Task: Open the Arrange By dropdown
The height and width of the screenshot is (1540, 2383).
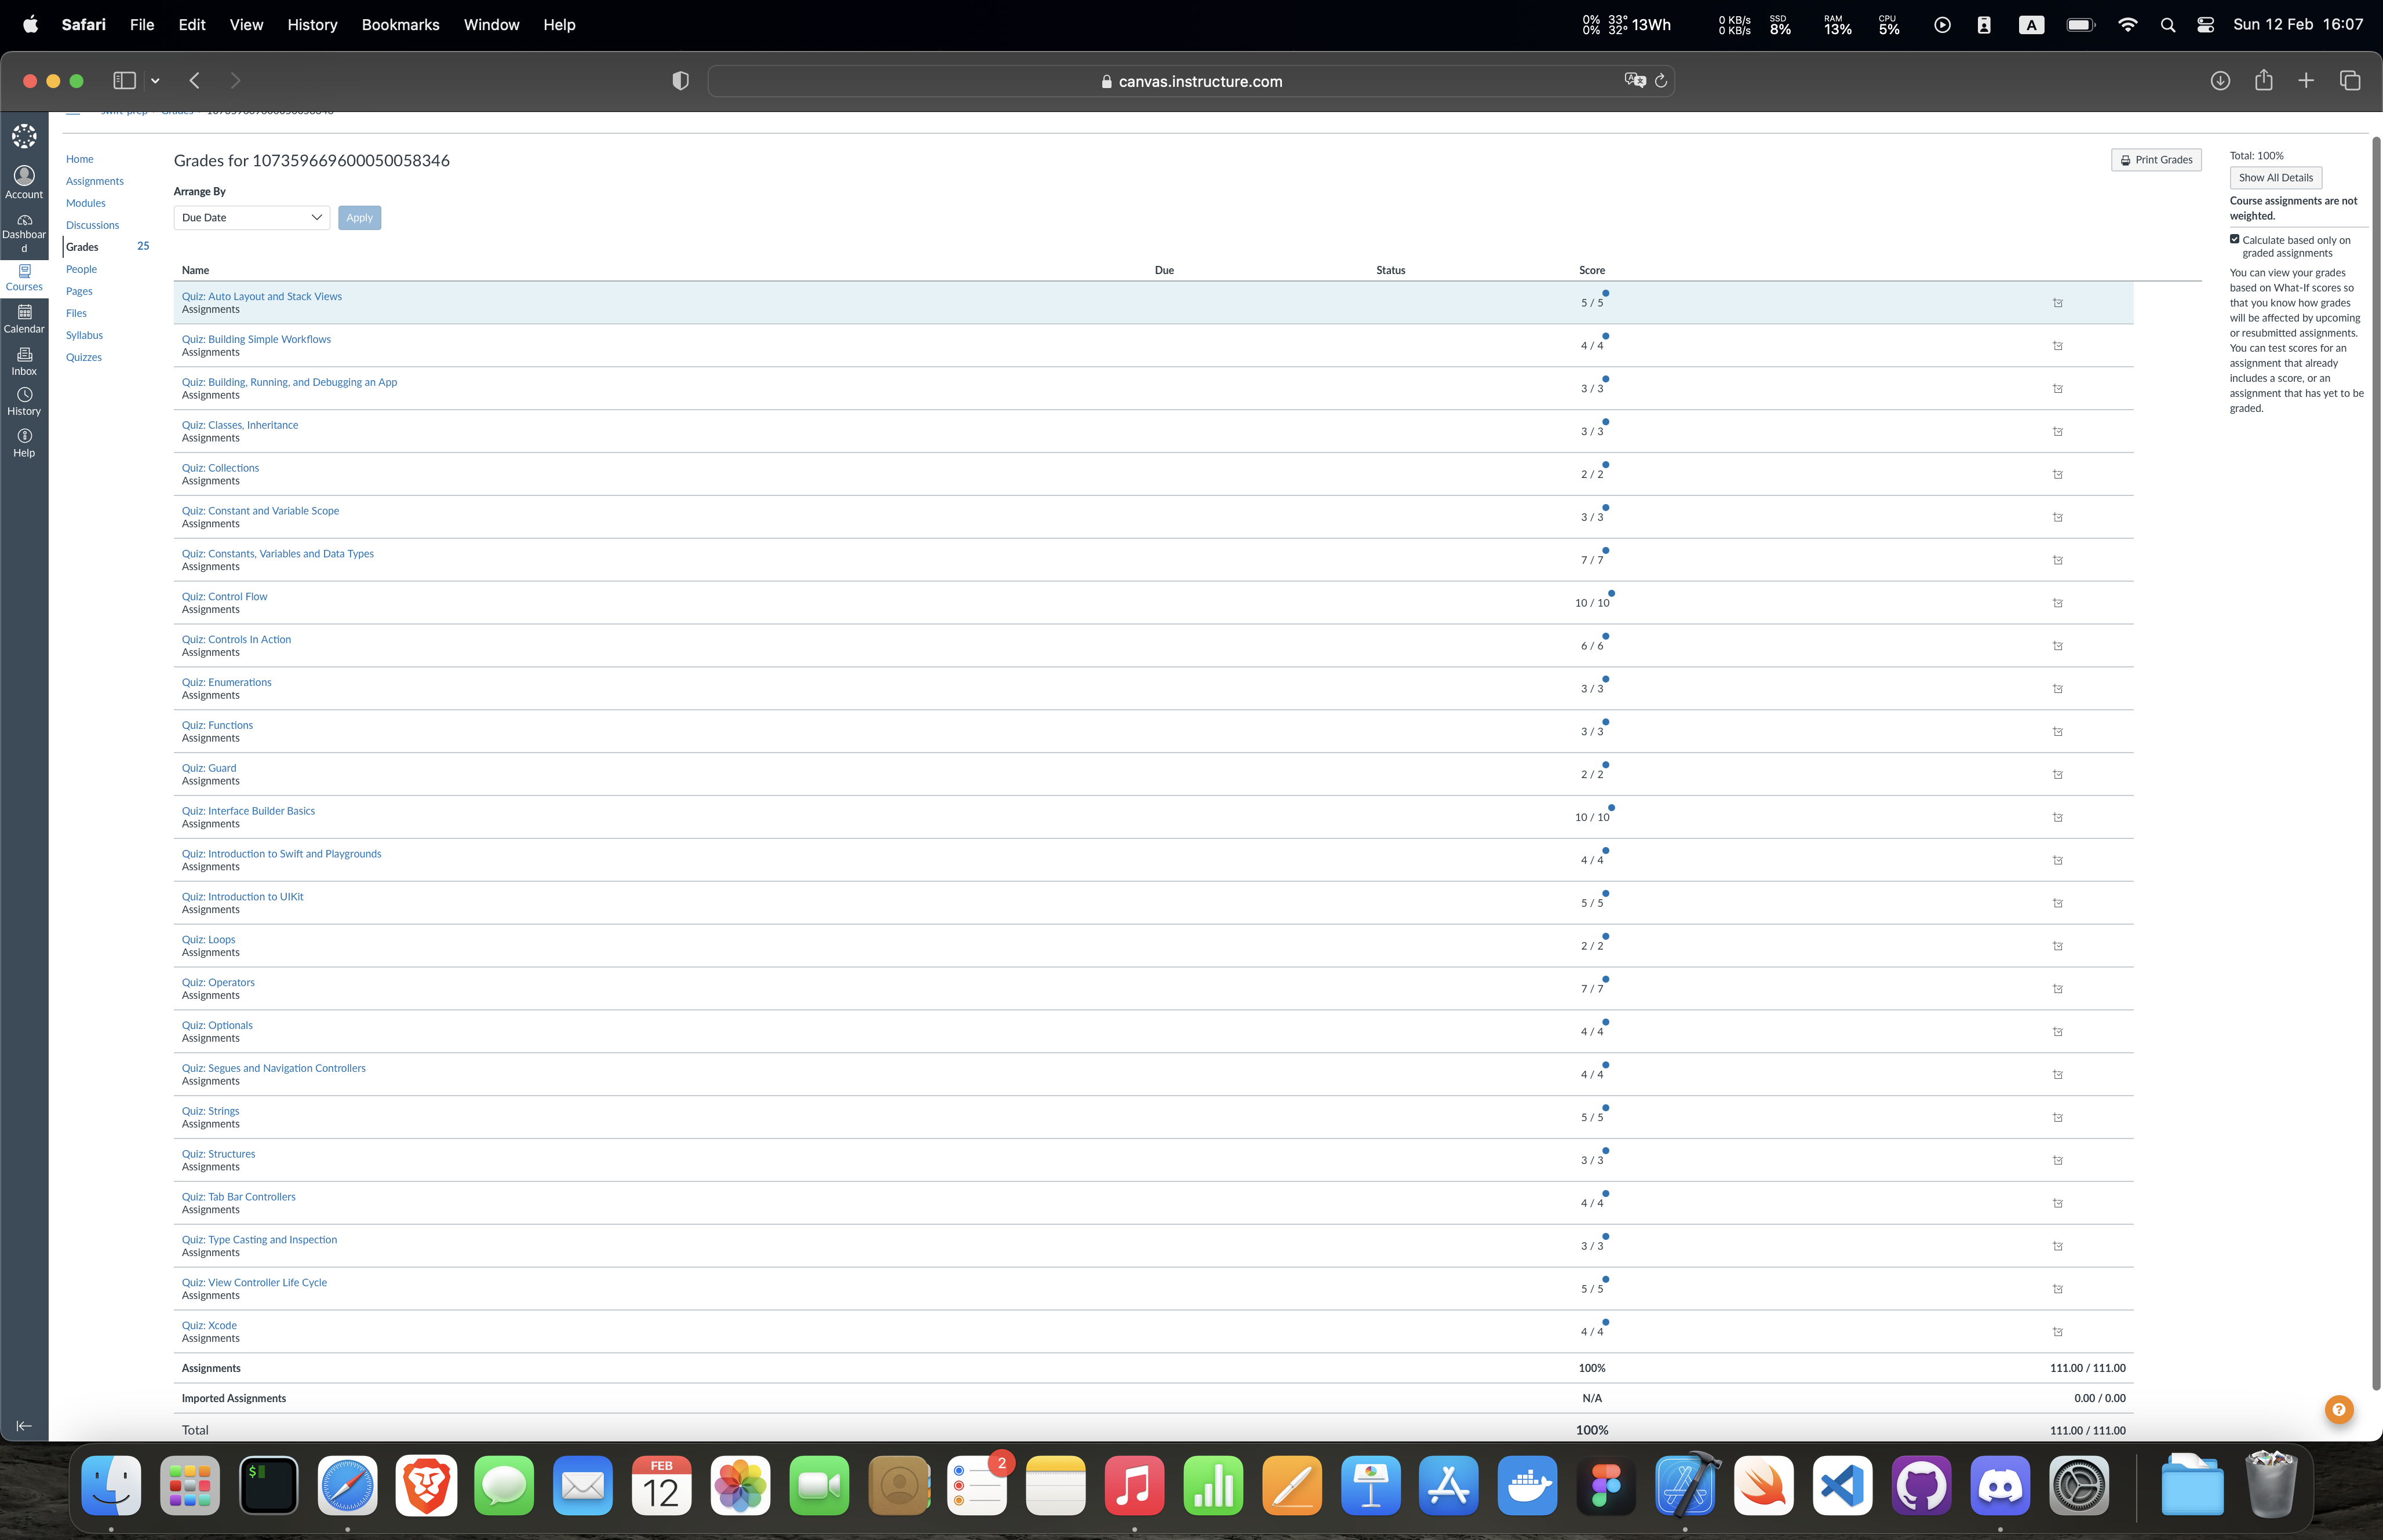Action: click(252, 217)
